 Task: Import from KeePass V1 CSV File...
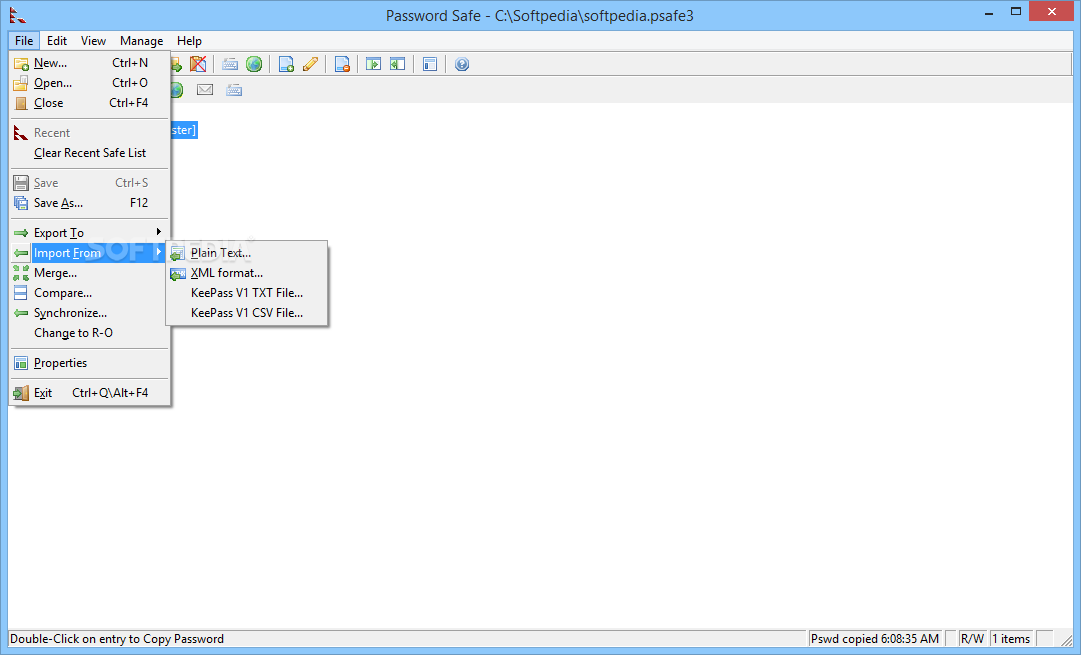(x=247, y=312)
